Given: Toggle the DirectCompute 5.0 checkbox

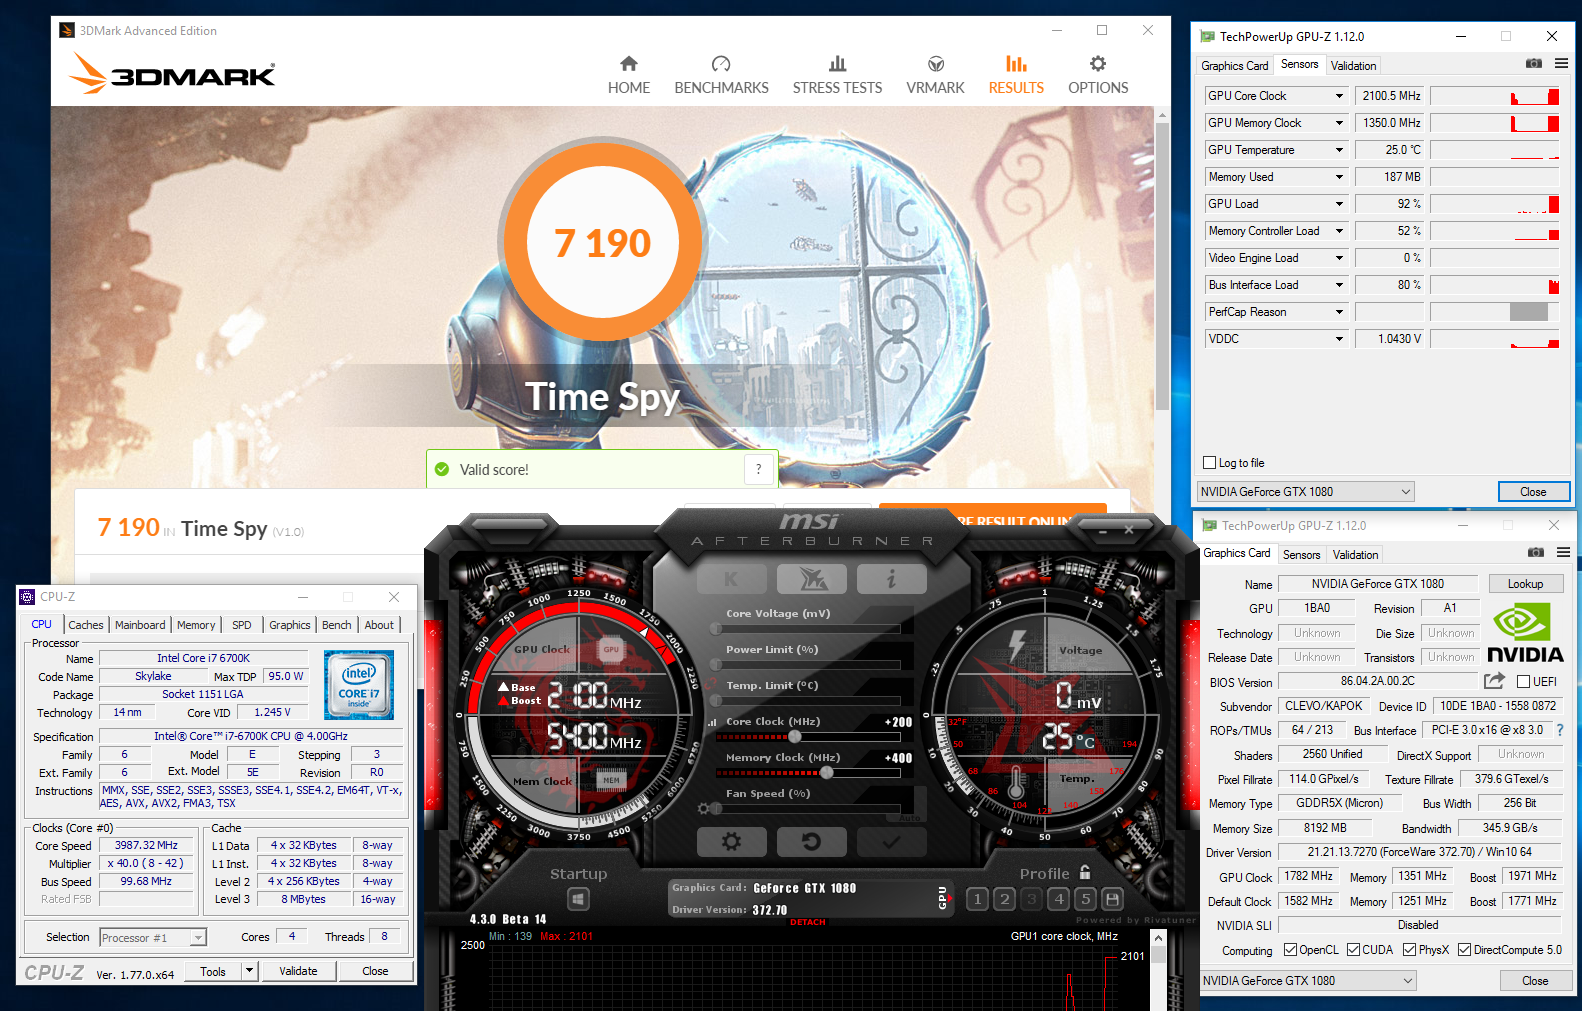Looking at the screenshot, I should tap(1464, 950).
